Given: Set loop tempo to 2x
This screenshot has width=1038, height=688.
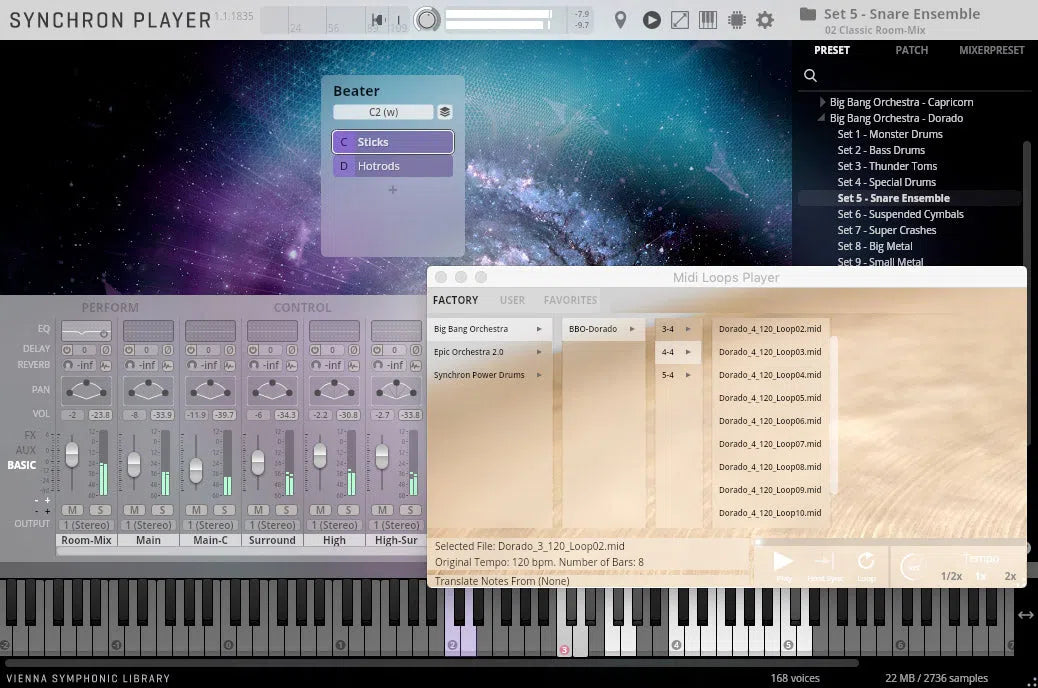Looking at the screenshot, I should (x=1010, y=576).
